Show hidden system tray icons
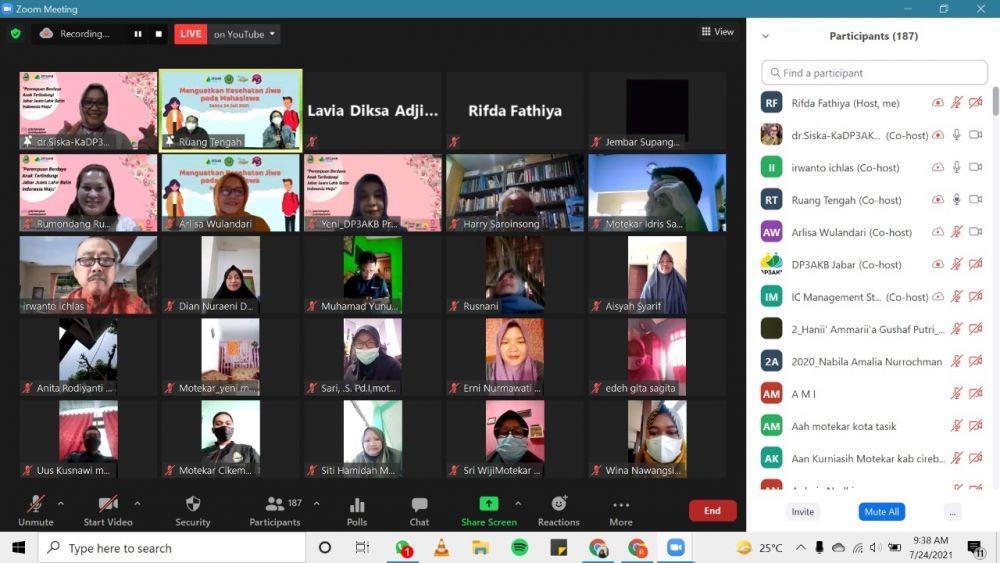1000x563 pixels. pyautogui.click(x=801, y=548)
